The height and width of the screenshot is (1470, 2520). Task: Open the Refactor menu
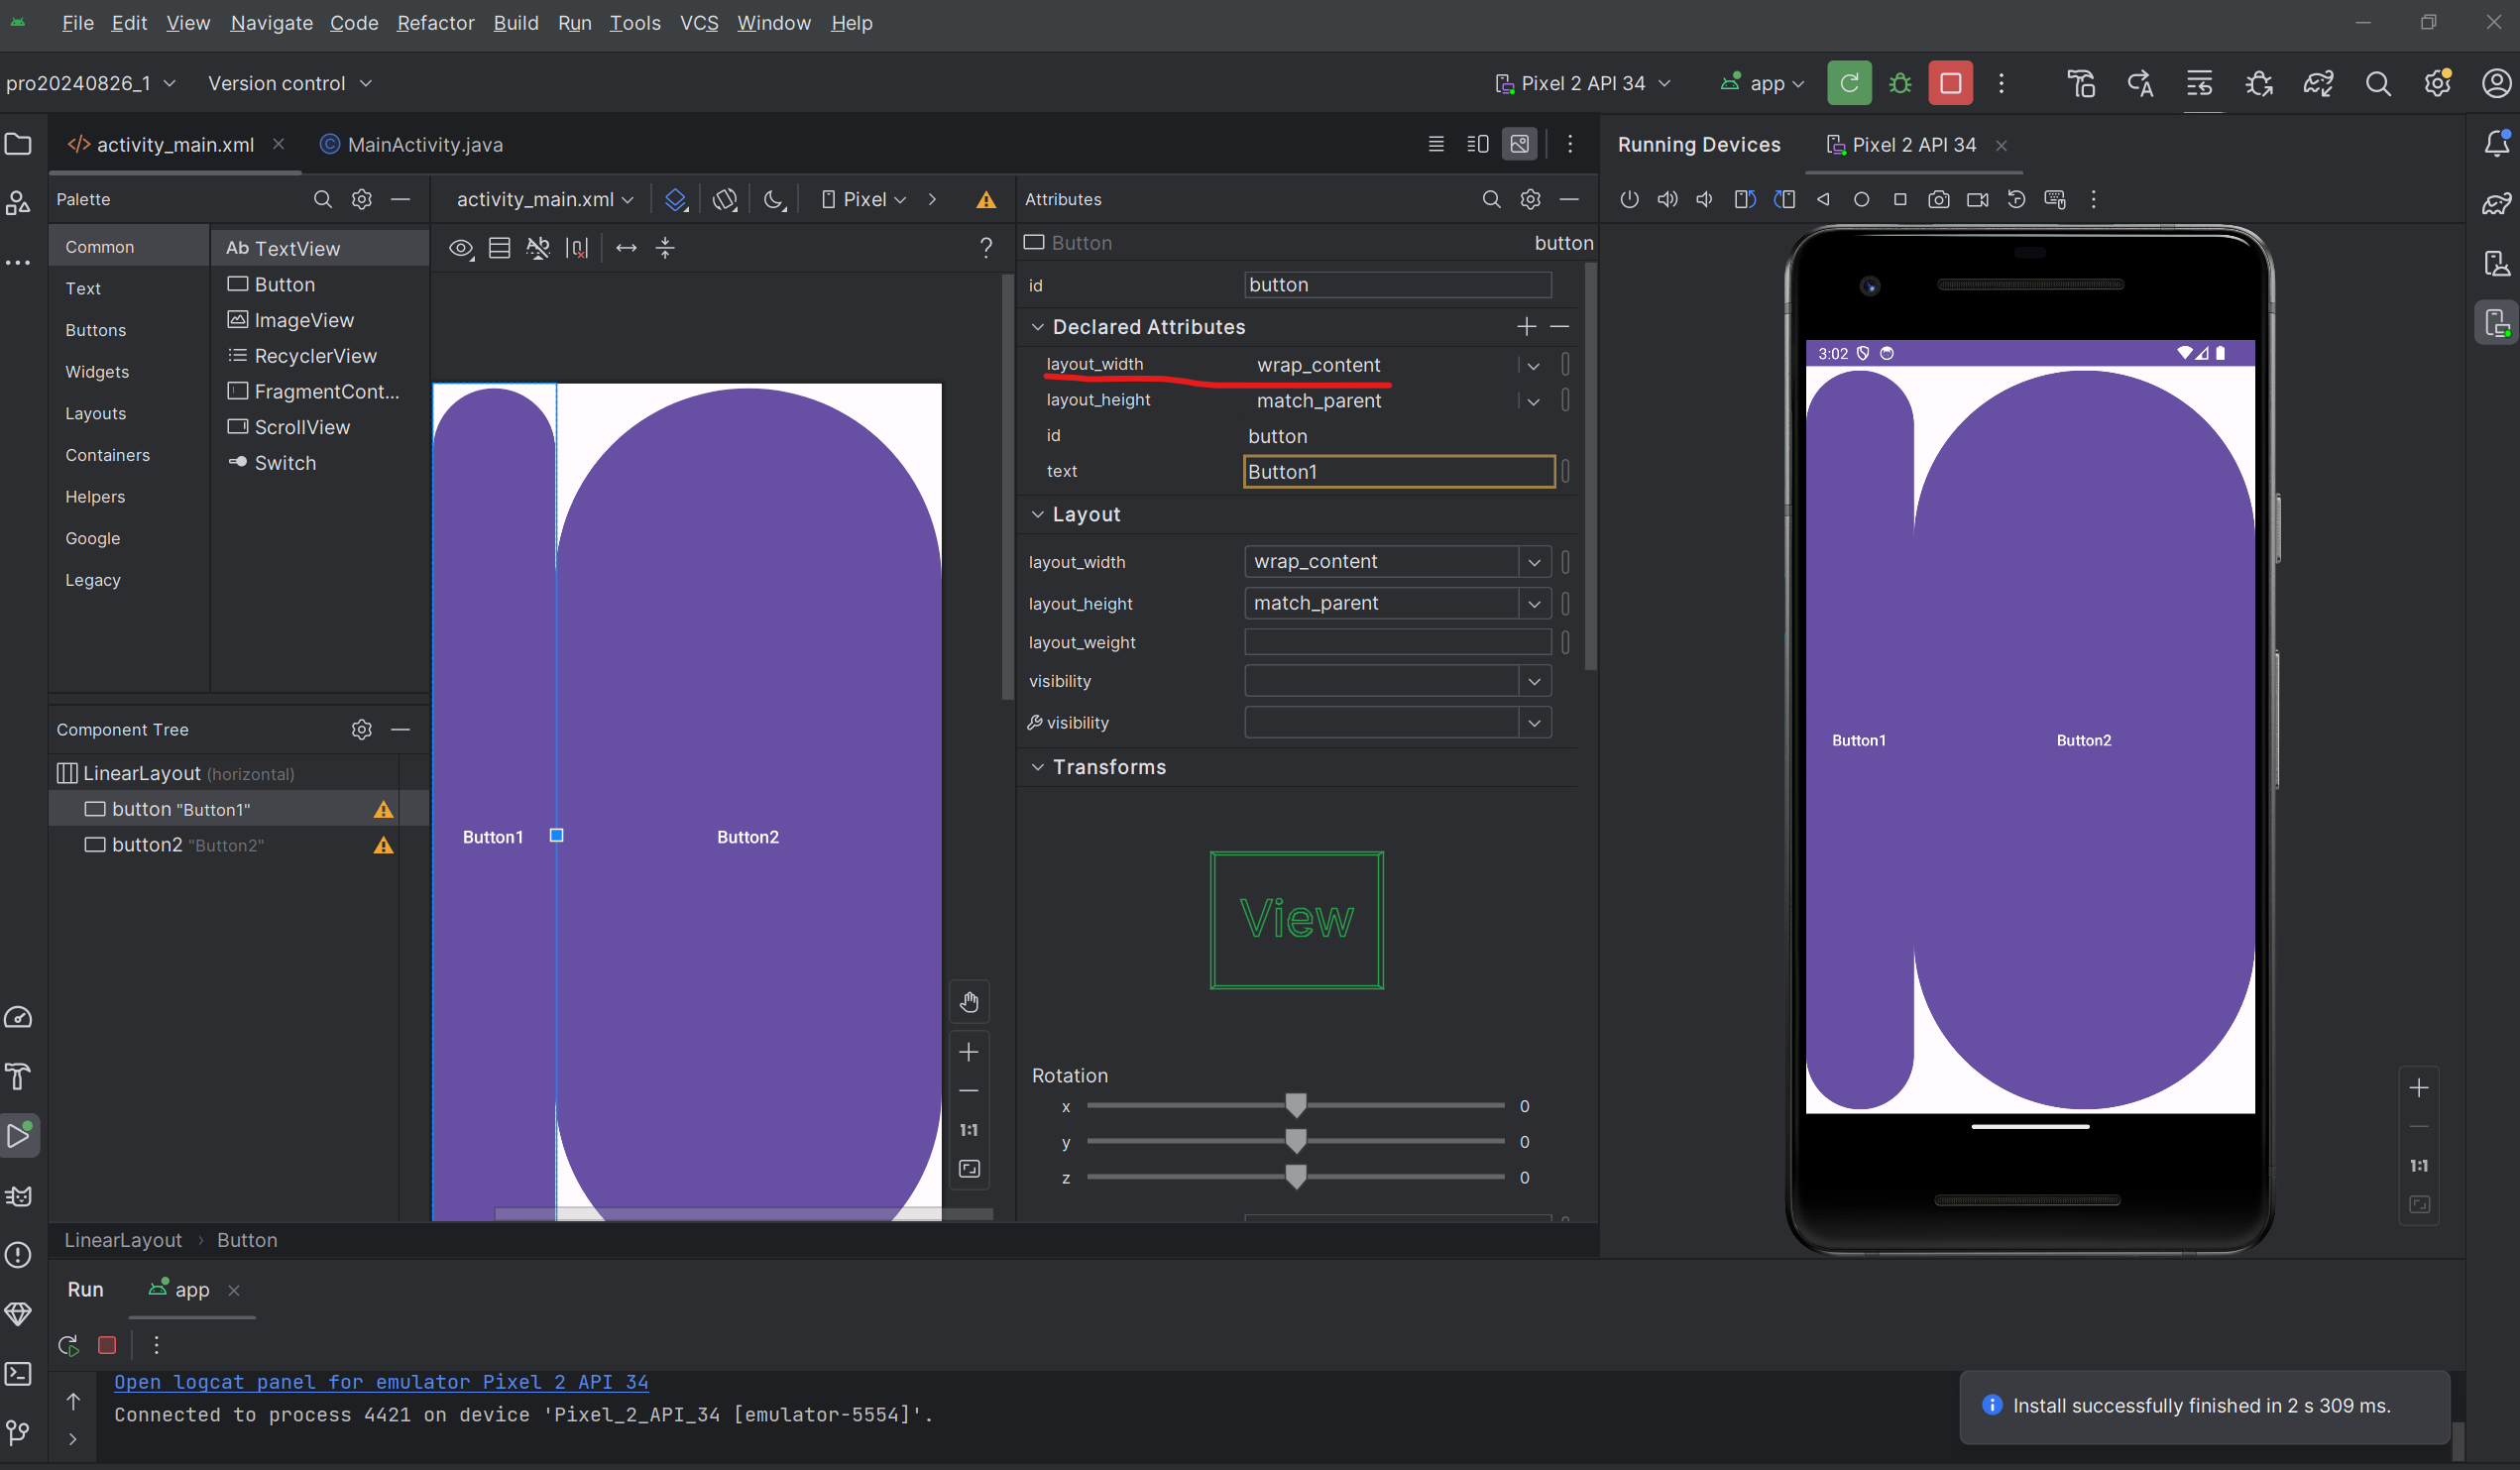point(435,22)
